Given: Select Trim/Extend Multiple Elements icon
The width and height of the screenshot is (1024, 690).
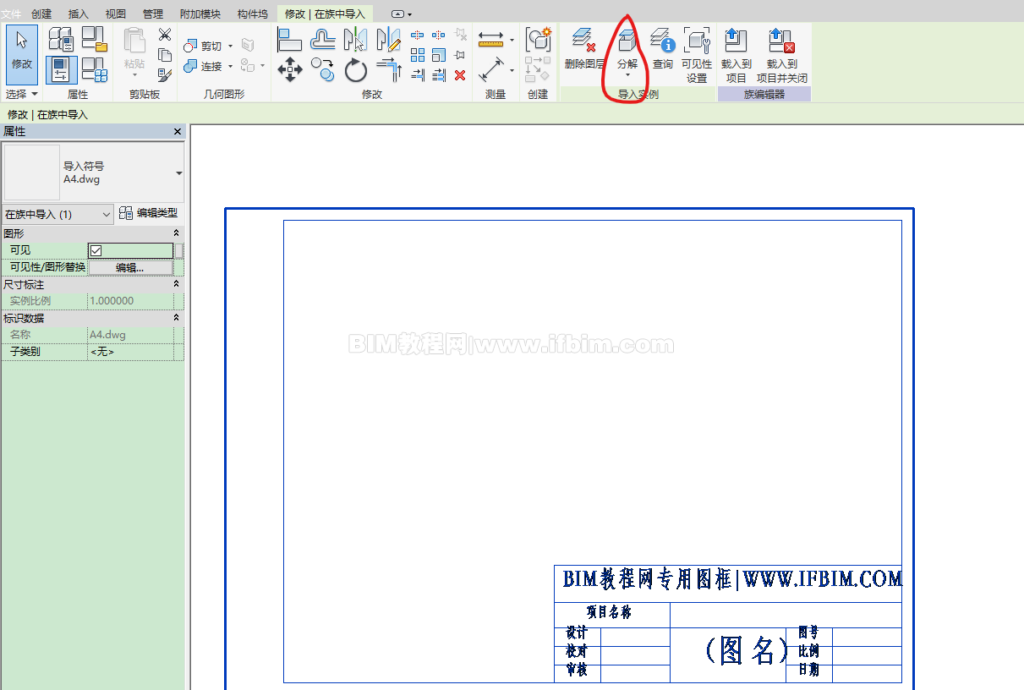Looking at the screenshot, I should tap(439, 75).
